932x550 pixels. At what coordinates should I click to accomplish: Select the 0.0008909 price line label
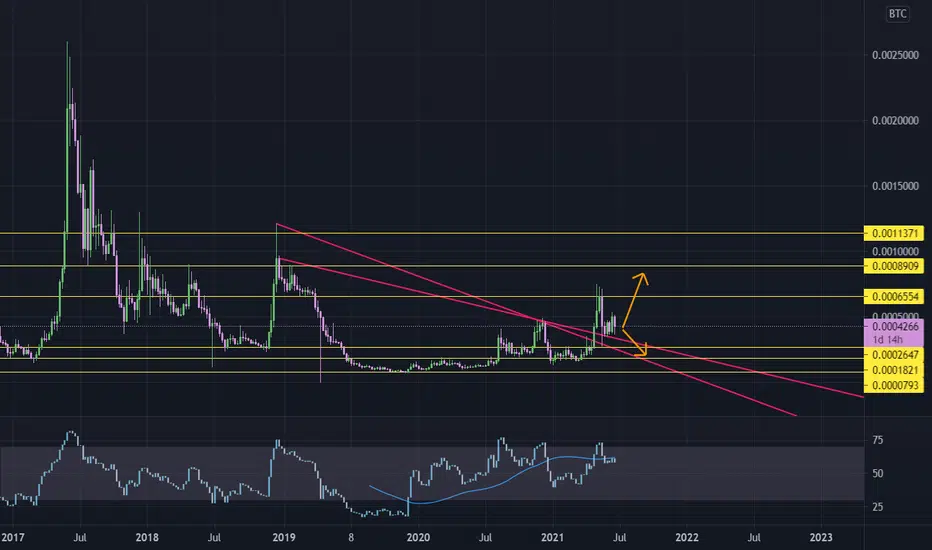(x=894, y=266)
